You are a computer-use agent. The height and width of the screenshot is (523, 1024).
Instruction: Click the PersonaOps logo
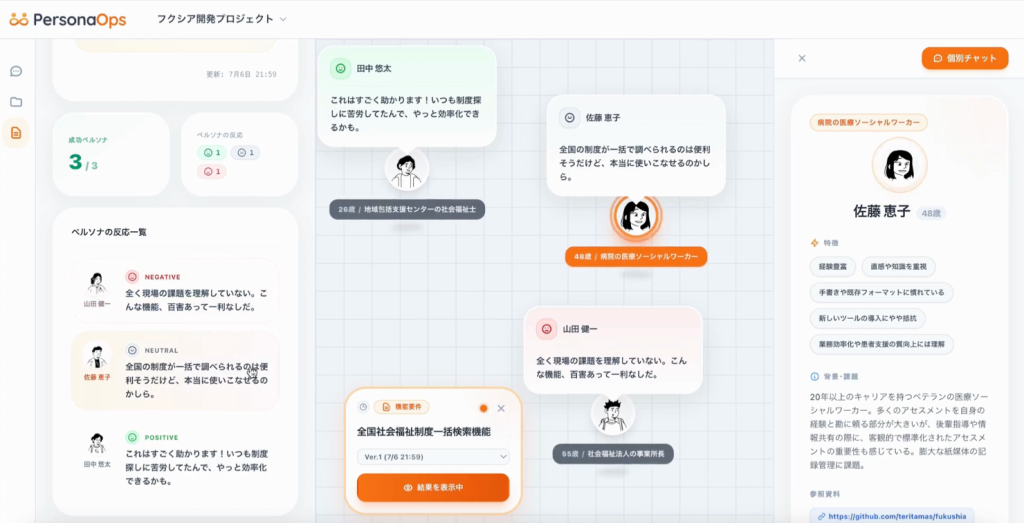click(x=67, y=19)
